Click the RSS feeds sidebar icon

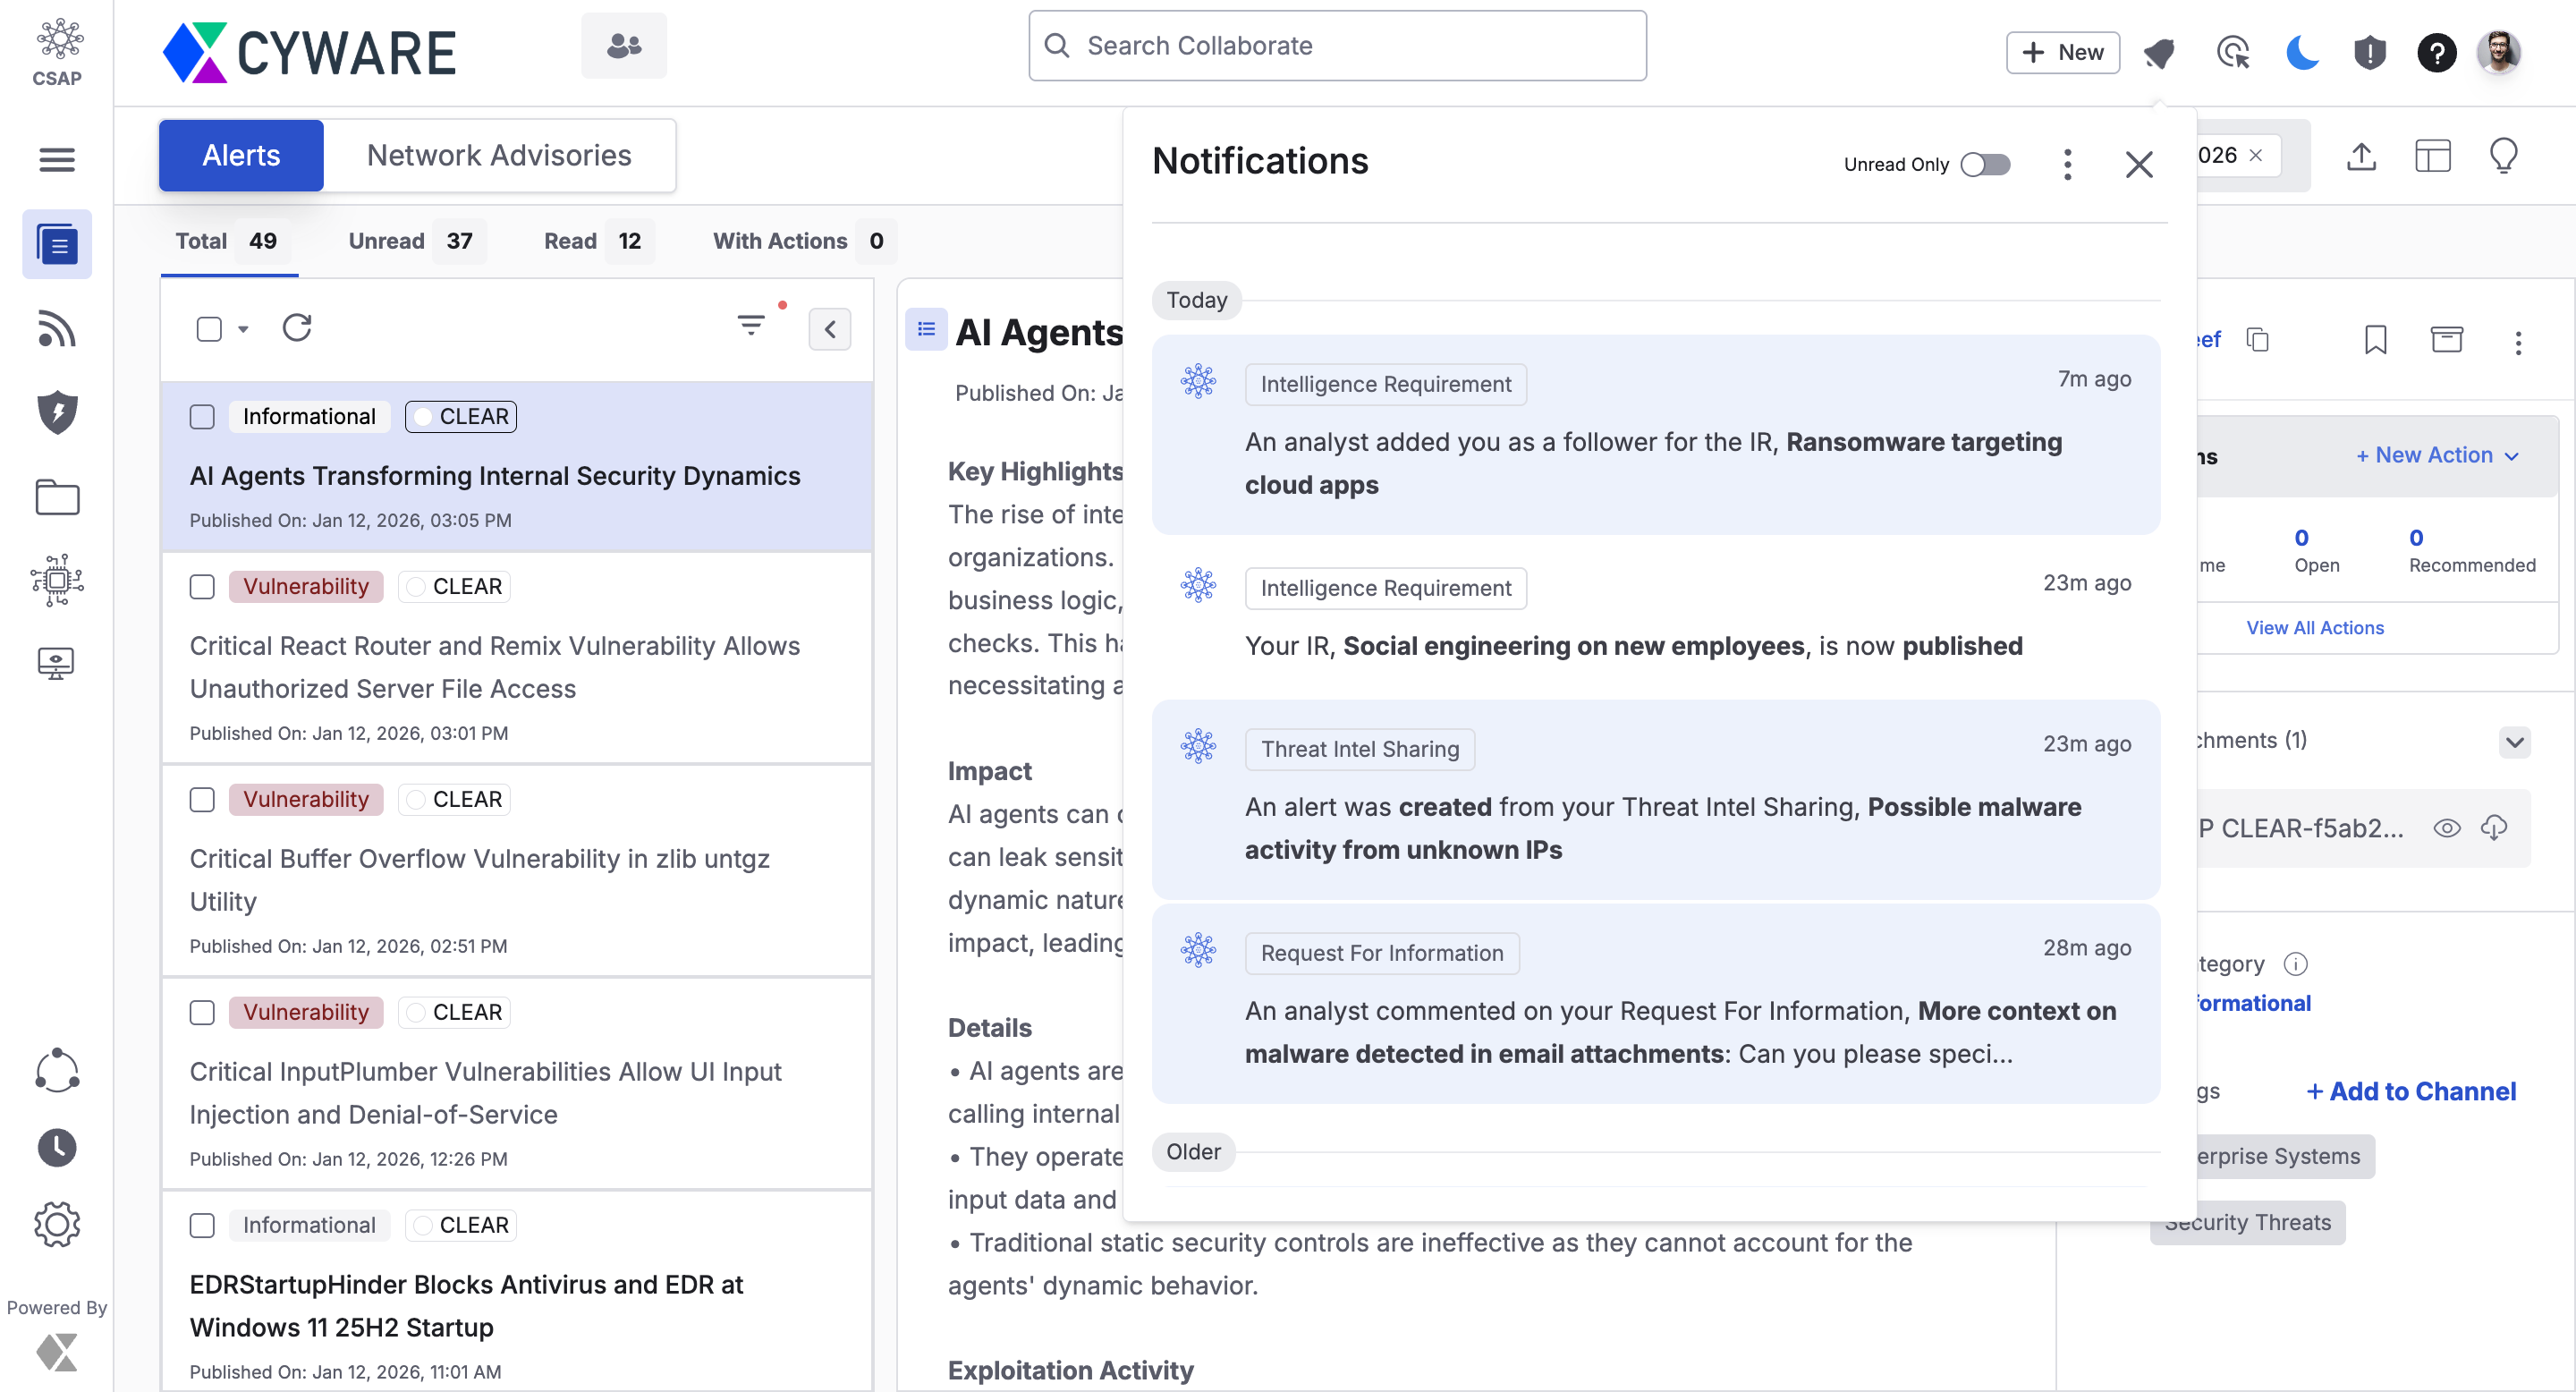(57, 329)
